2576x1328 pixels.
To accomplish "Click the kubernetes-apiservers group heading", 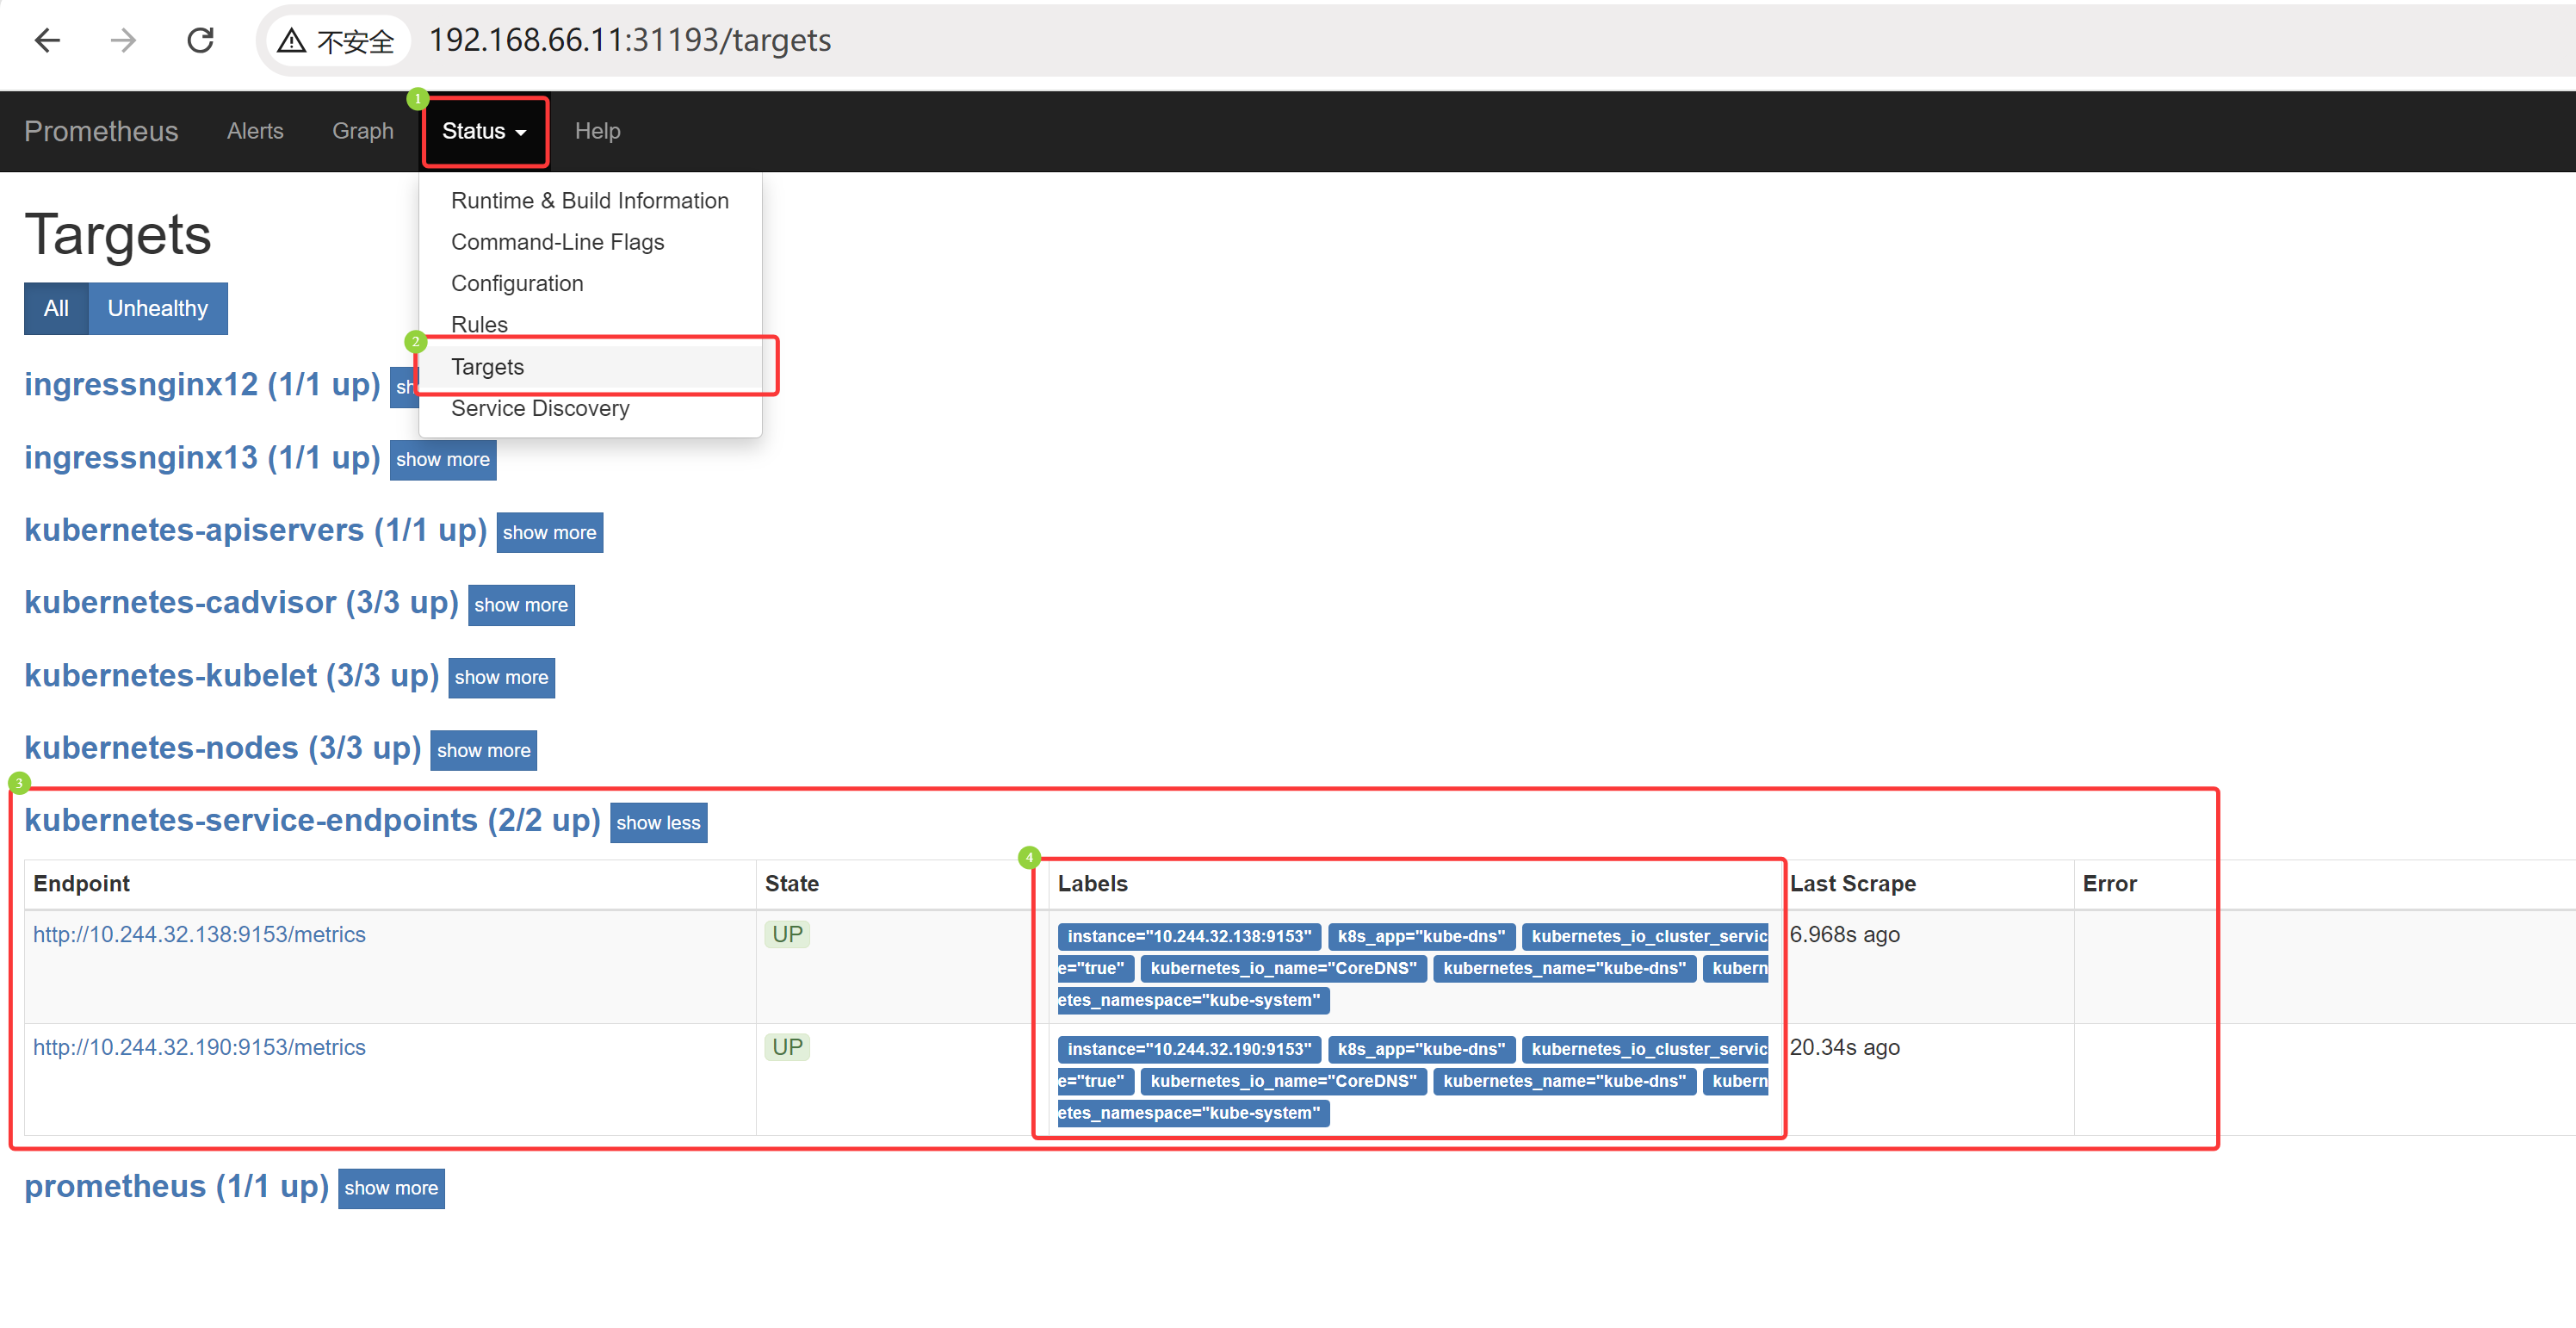I will point(255,530).
